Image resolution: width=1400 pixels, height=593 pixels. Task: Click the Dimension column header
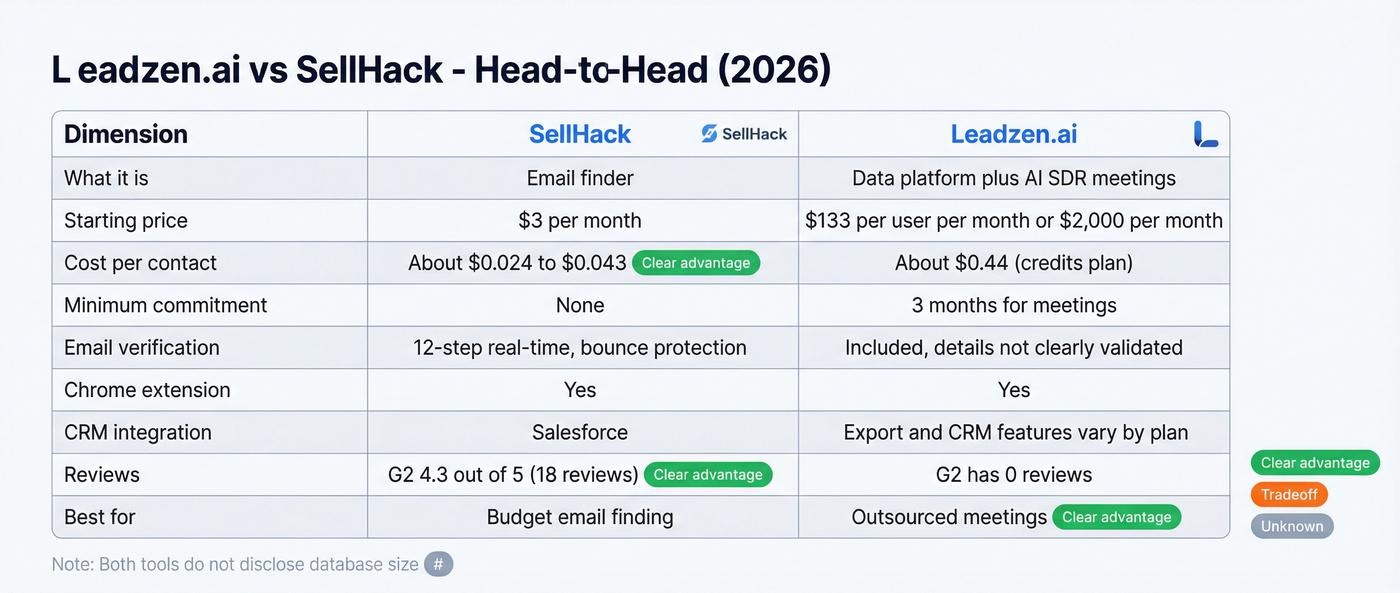click(x=126, y=134)
